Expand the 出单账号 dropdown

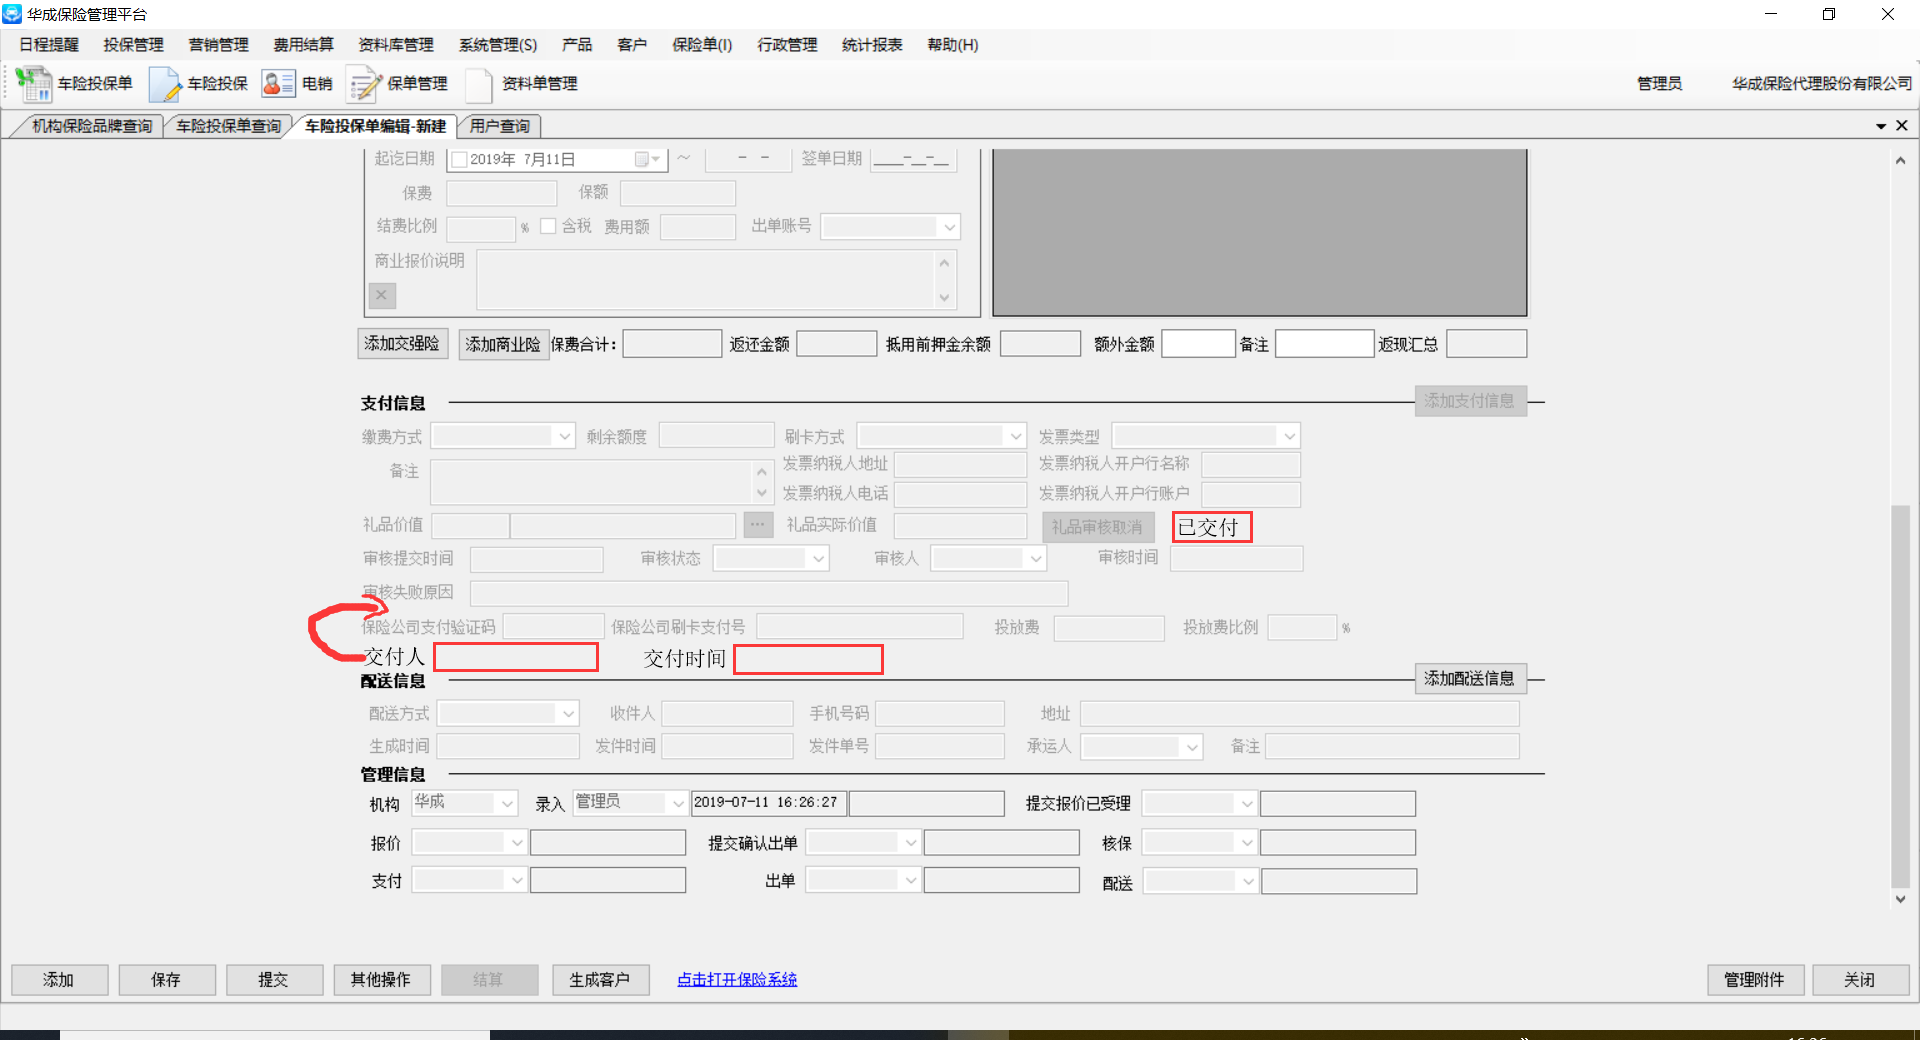949,227
